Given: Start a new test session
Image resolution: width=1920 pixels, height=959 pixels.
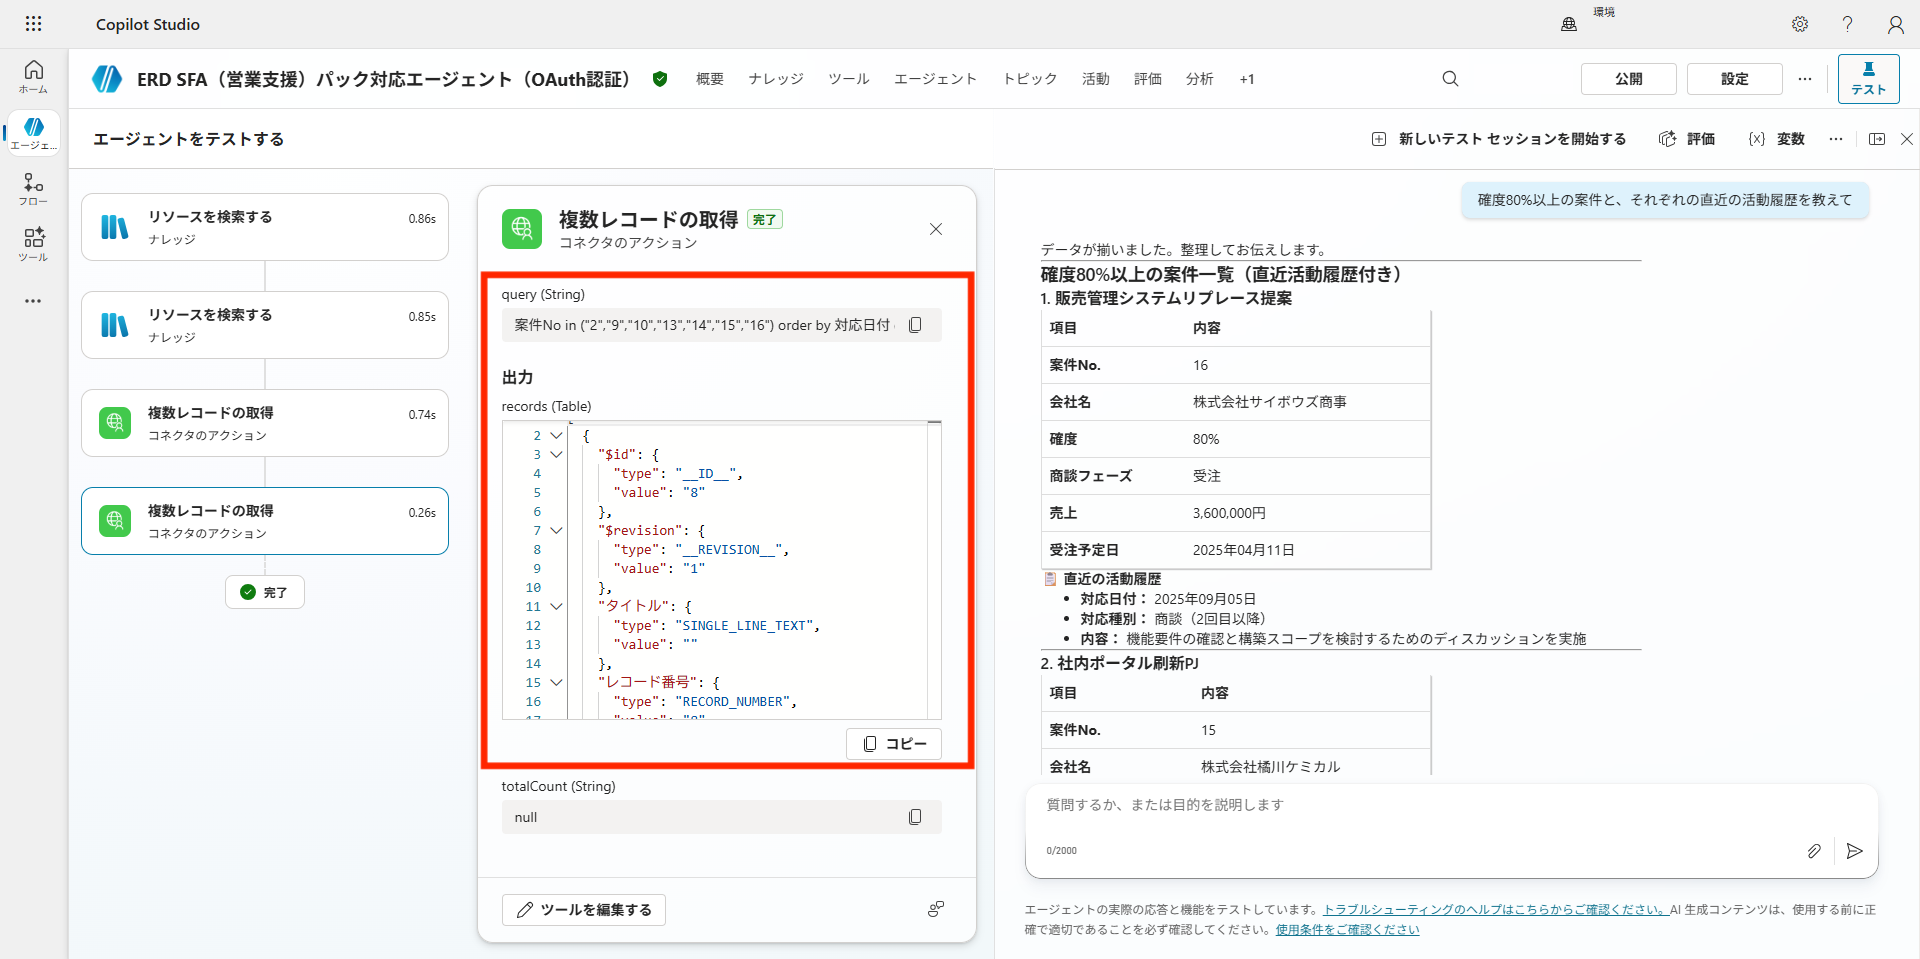Looking at the screenshot, I should pos(1499,139).
